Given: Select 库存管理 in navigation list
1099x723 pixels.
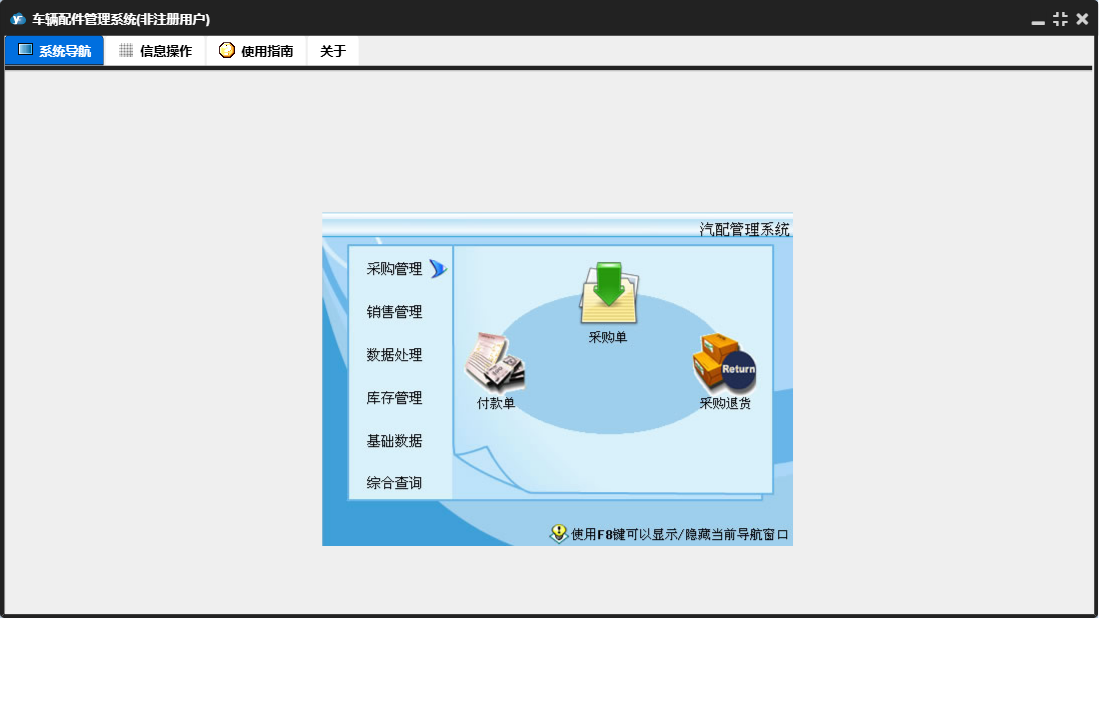Looking at the screenshot, I should 395,398.
